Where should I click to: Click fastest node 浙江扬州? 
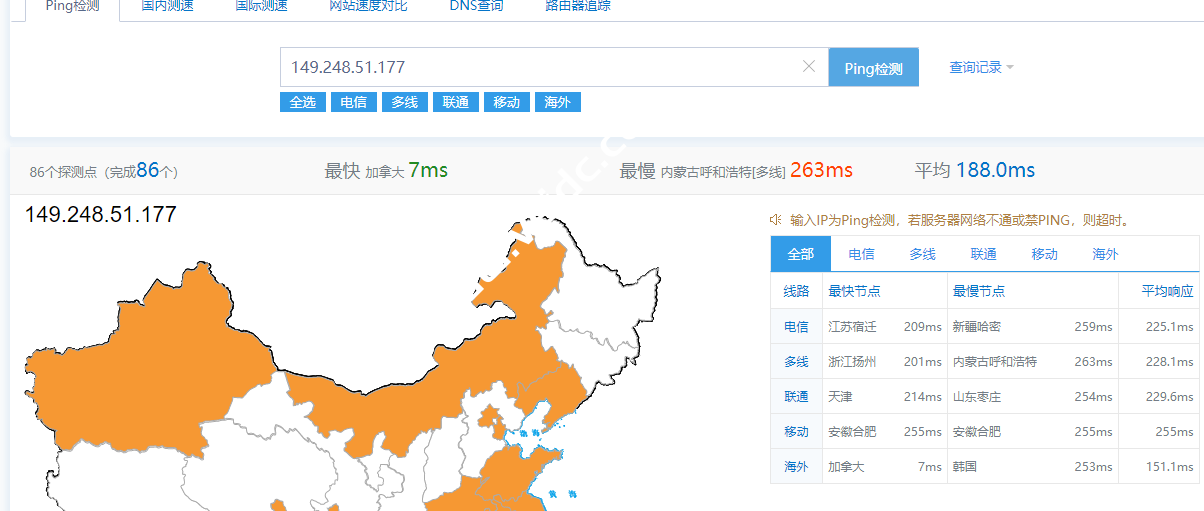(852, 362)
